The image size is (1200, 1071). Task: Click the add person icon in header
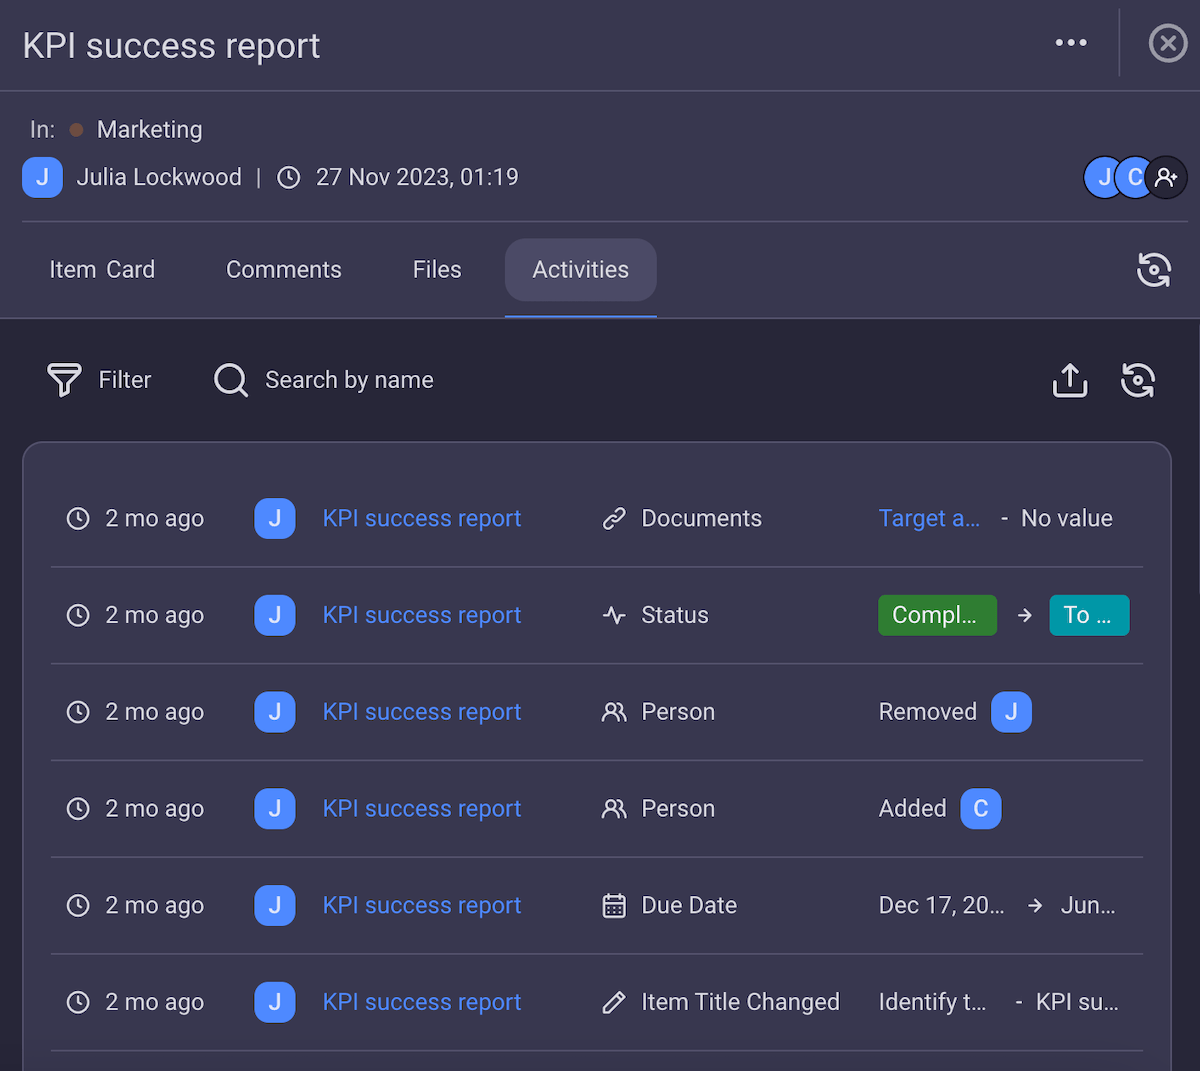[1166, 178]
